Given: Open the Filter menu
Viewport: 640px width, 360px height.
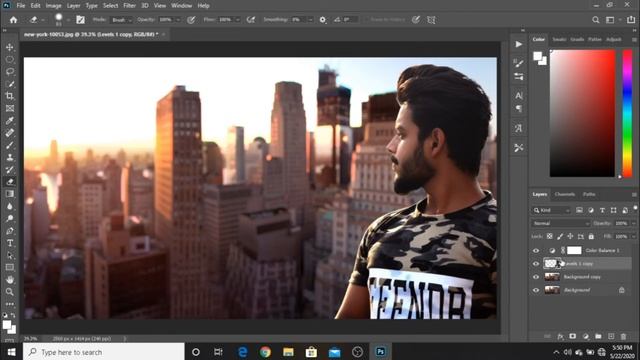Looking at the screenshot, I should (129, 6).
